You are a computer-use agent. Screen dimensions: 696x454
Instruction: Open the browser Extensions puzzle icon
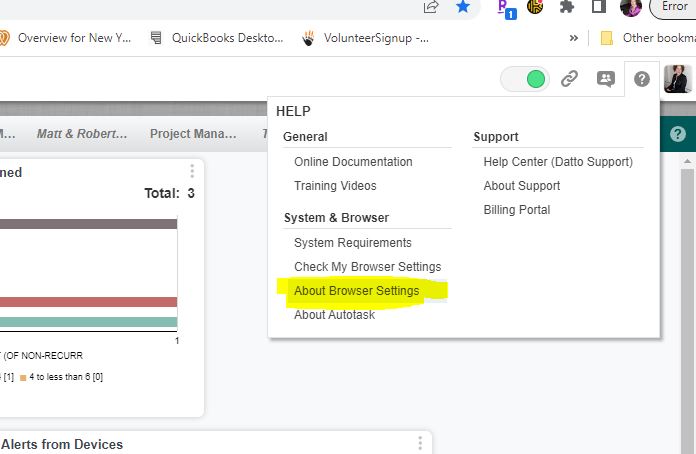[567, 7]
